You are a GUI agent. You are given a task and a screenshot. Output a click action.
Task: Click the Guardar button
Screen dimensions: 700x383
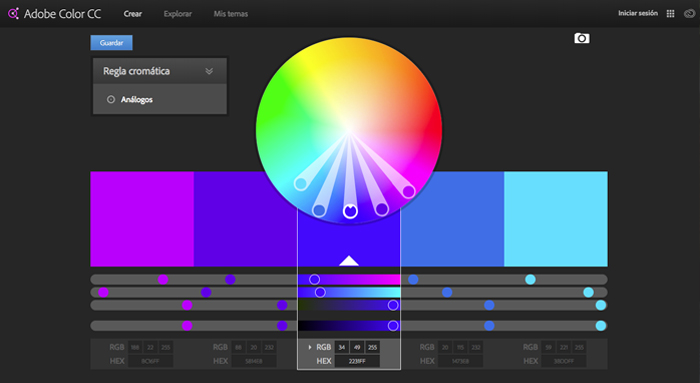coord(112,43)
